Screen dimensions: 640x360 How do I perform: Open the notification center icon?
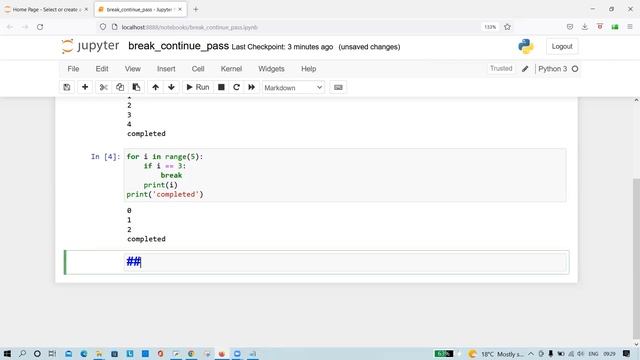627,354
